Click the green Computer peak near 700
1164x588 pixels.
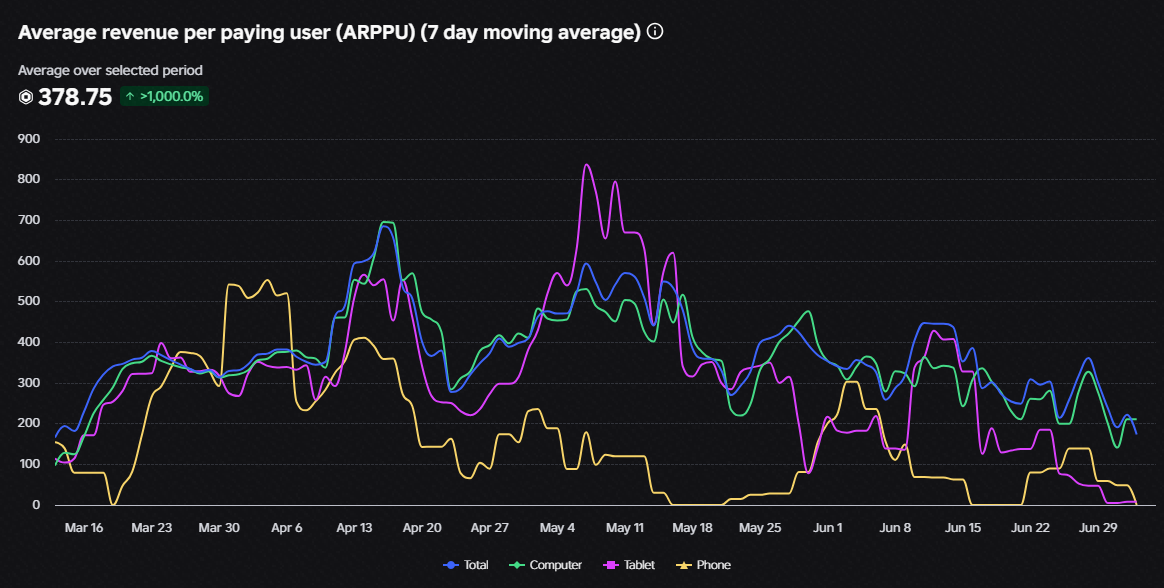click(x=387, y=222)
